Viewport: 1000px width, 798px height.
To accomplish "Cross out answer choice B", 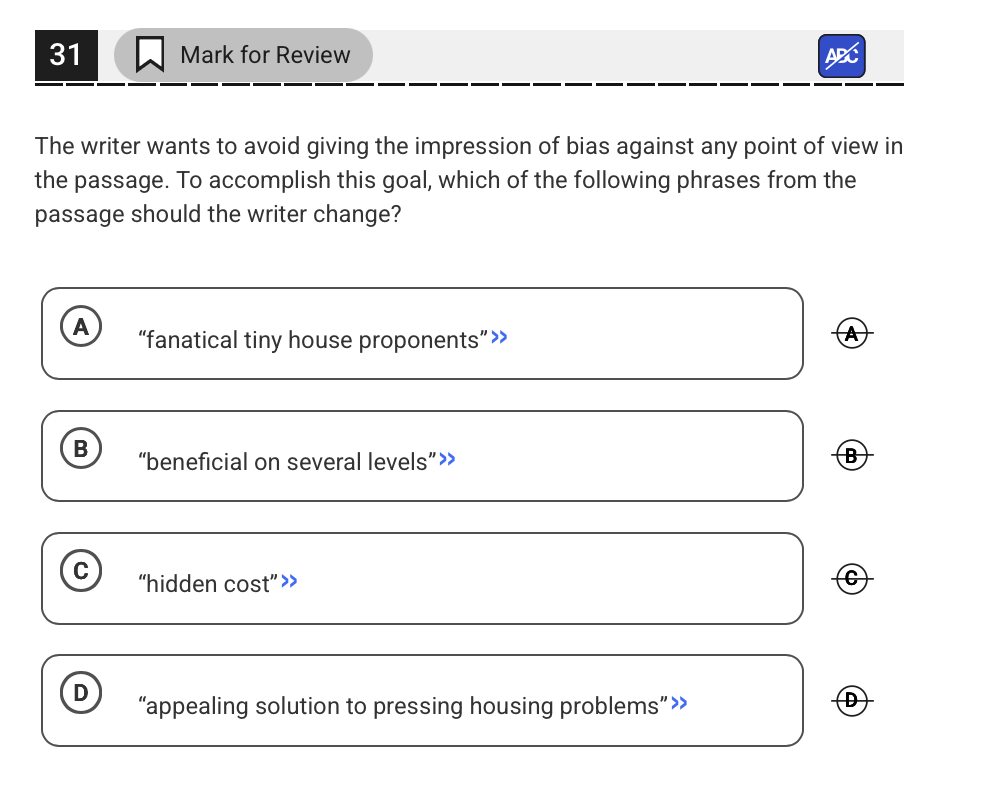I will point(852,455).
